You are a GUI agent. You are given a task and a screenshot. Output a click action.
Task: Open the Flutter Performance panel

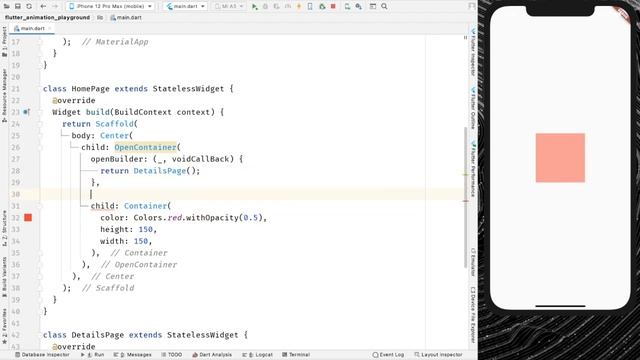tap(473, 169)
